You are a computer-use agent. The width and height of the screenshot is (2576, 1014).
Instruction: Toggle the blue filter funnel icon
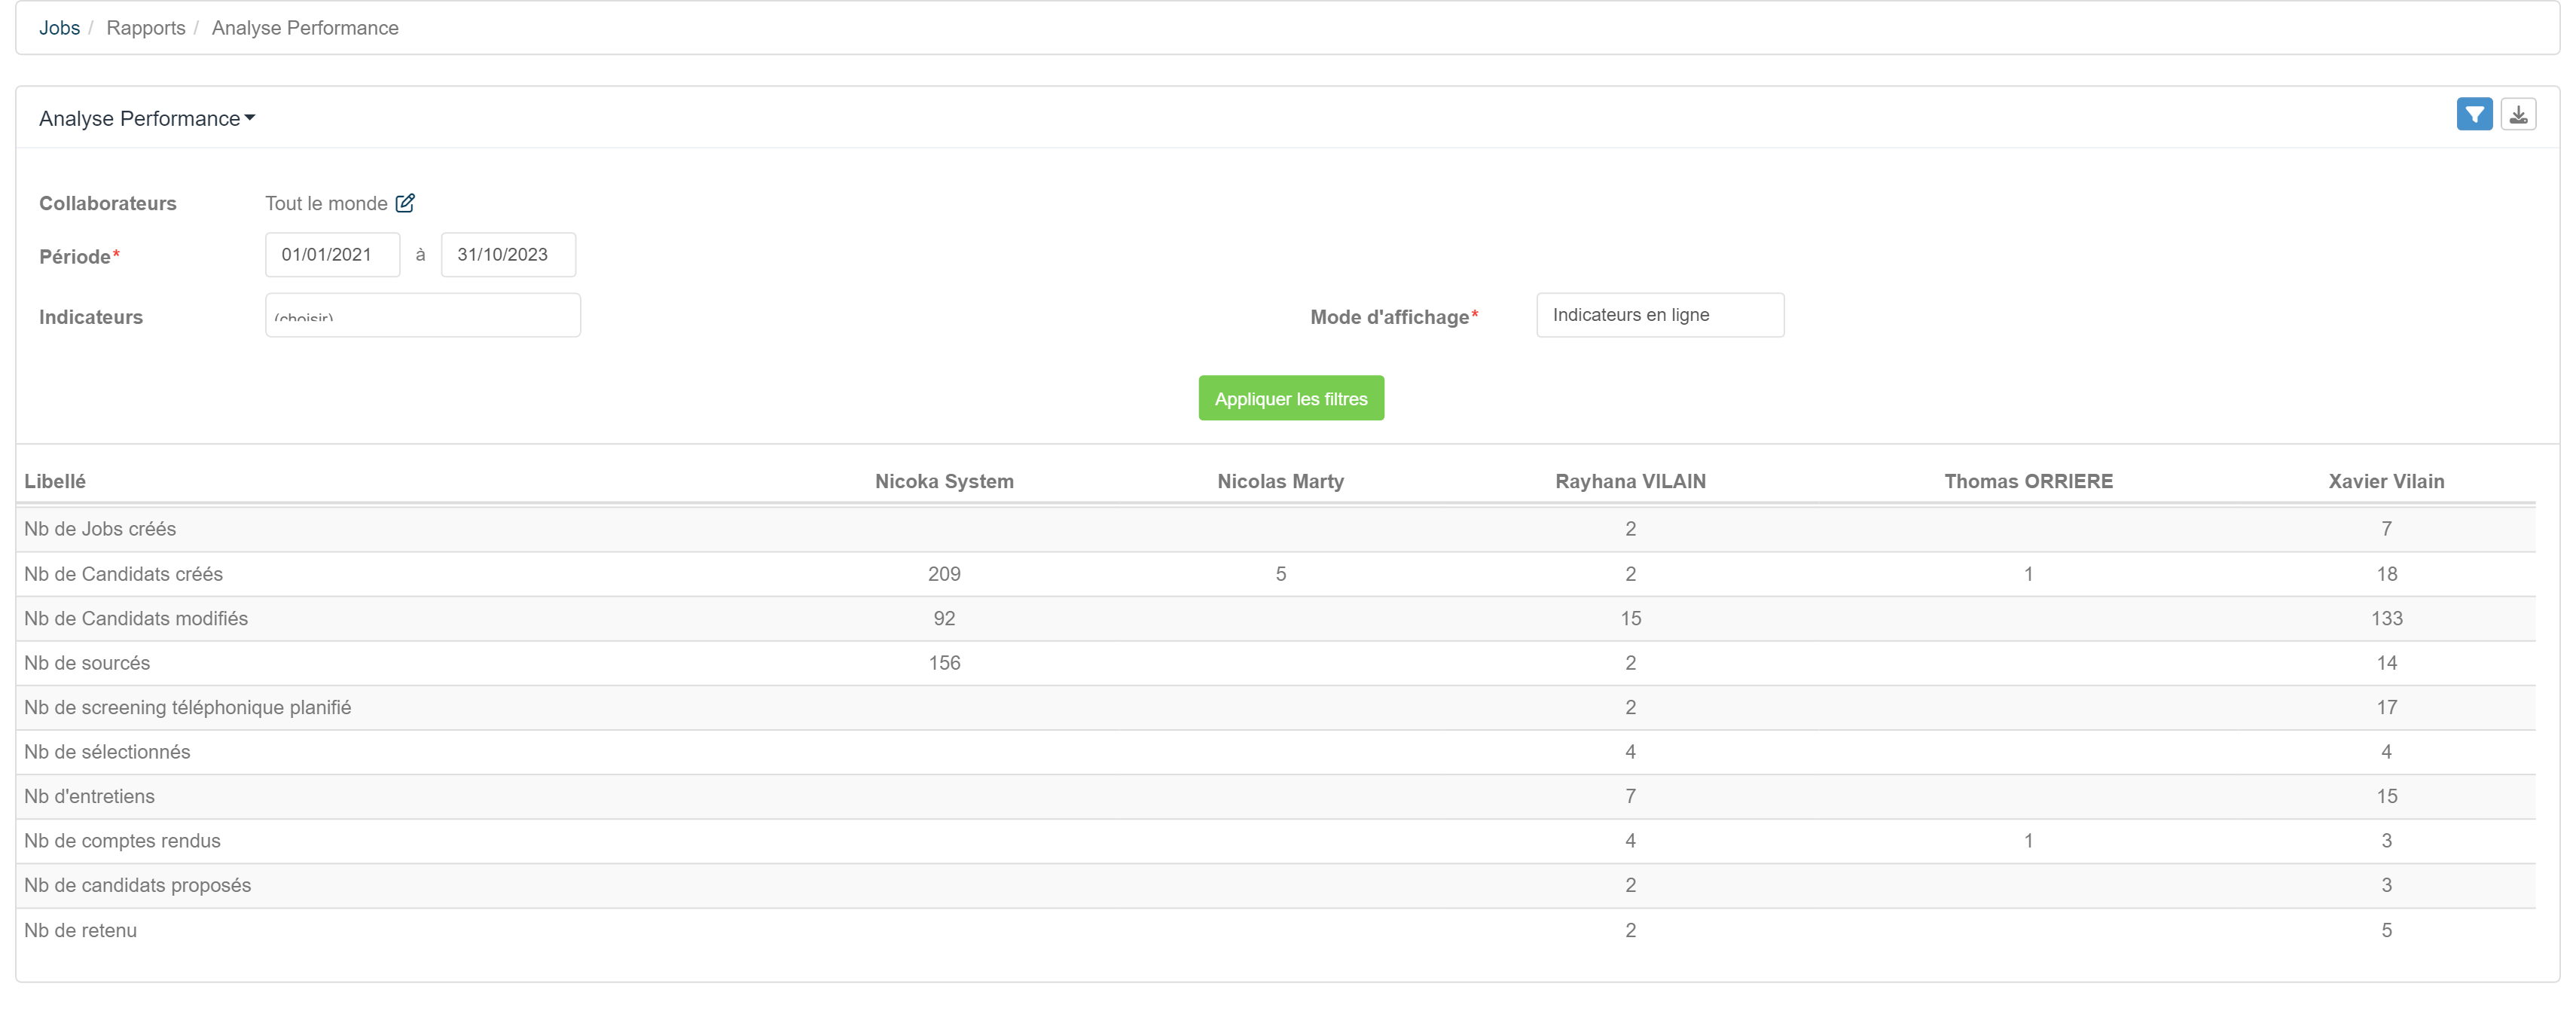point(2474,115)
